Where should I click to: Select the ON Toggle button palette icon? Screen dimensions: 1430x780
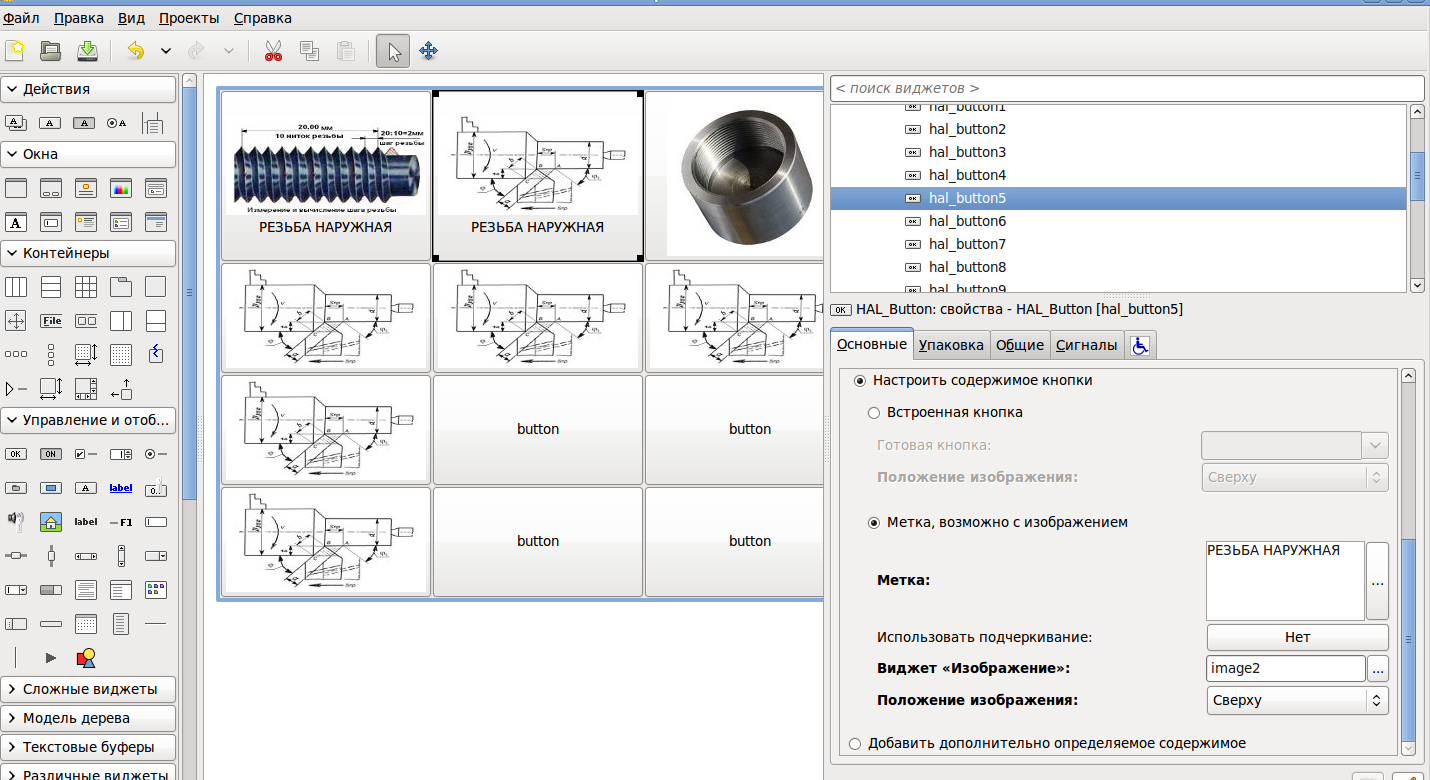pos(51,454)
